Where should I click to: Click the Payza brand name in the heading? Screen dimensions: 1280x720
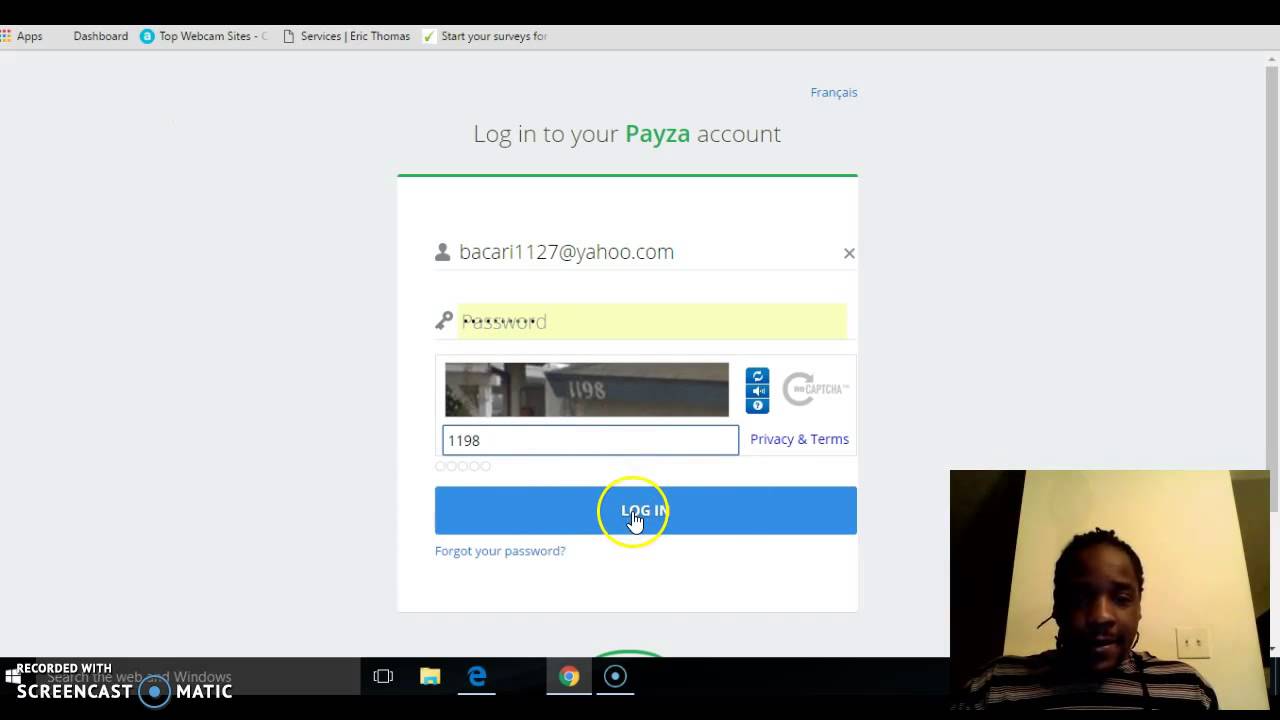(x=657, y=134)
